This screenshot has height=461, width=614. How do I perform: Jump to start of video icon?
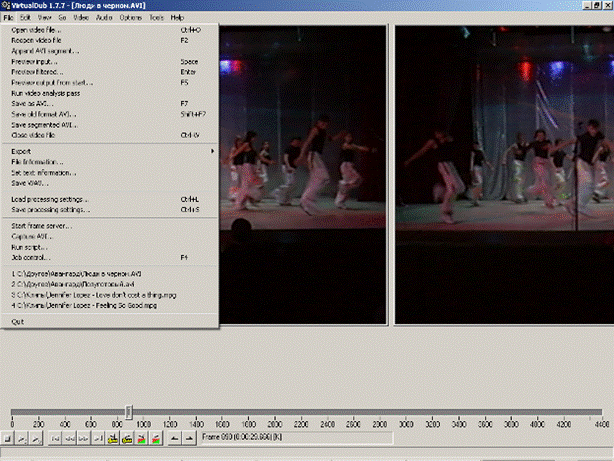point(55,438)
